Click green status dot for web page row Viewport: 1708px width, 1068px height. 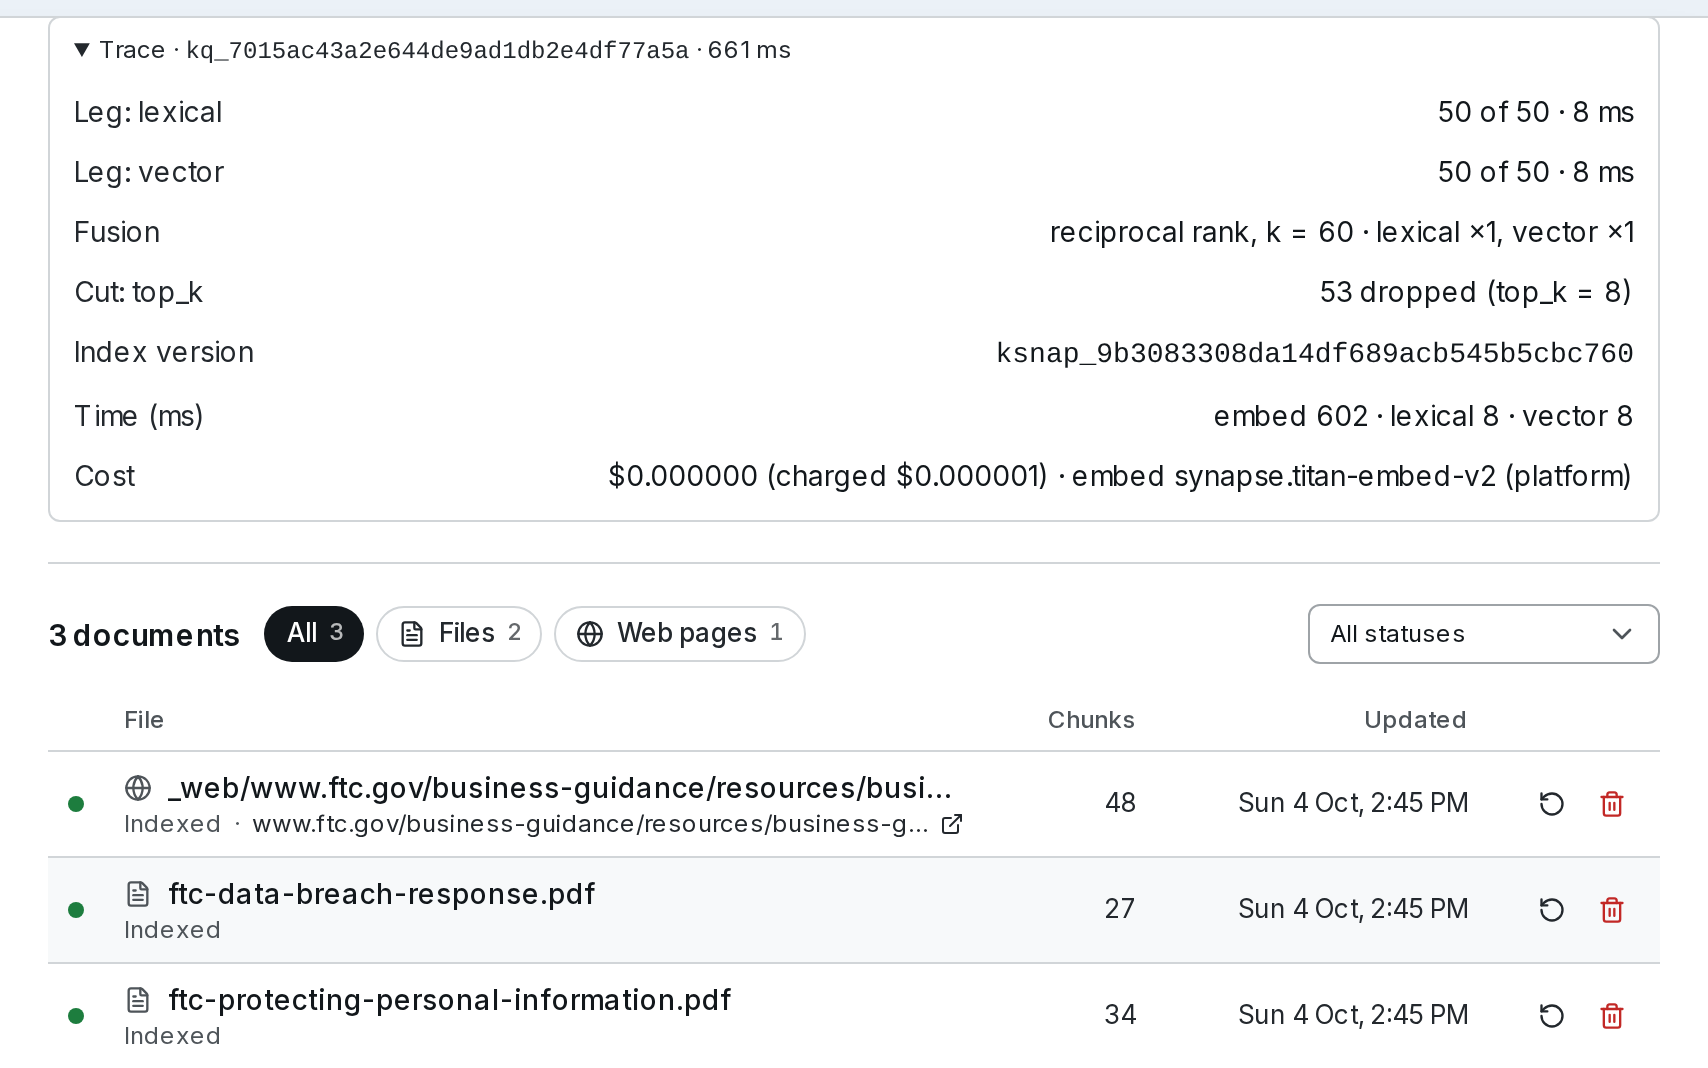click(x=76, y=804)
